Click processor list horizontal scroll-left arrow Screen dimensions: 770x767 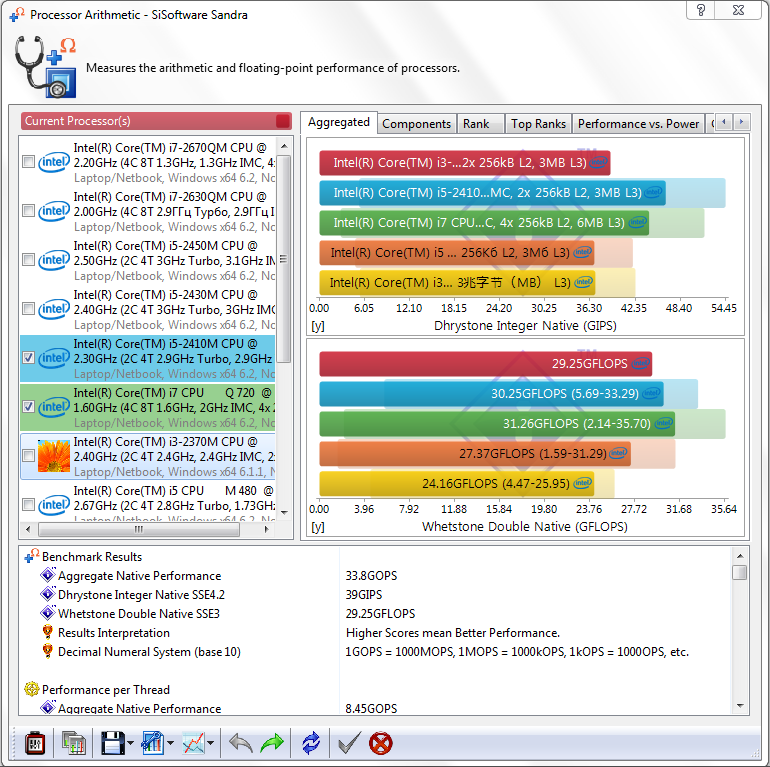tap(28, 529)
